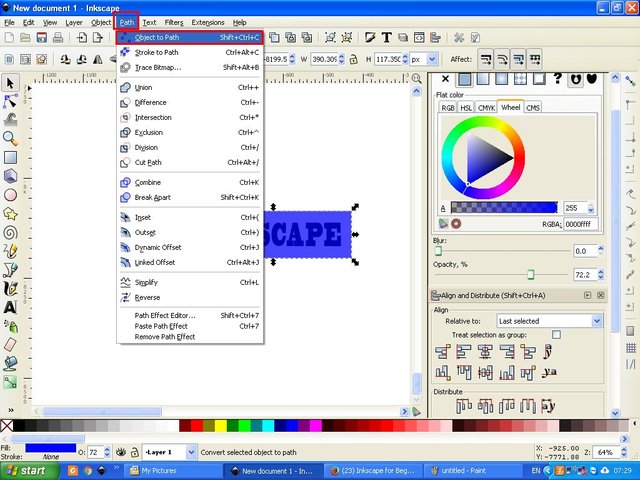Click the RGBA hex input field
The width and height of the screenshot is (640, 480).
pos(581,224)
